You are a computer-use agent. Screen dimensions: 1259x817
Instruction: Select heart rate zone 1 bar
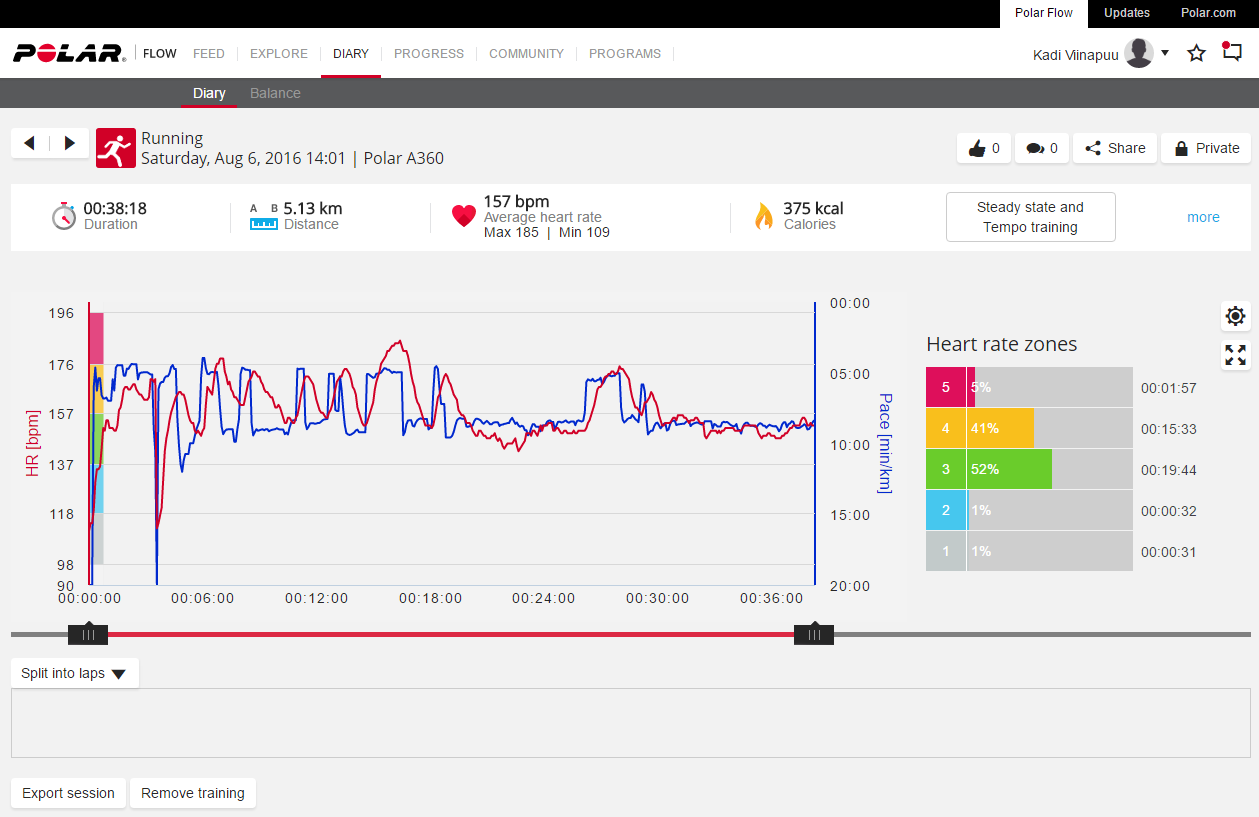click(1029, 551)
